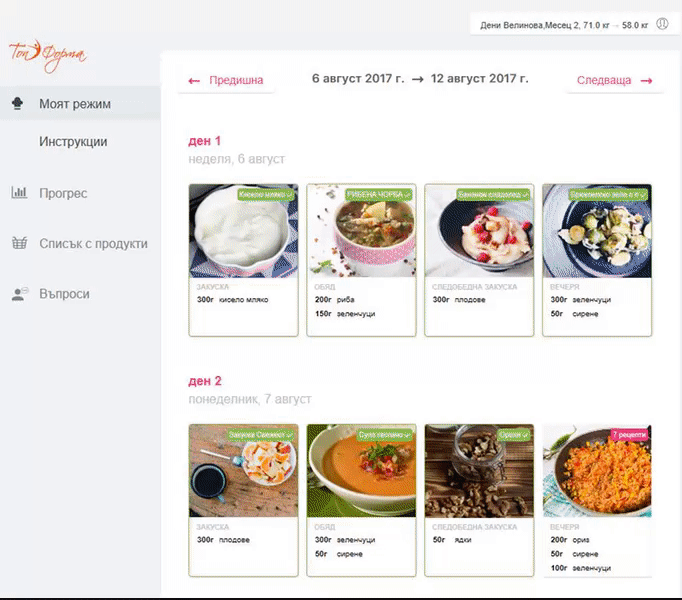Click the Топ Форма logo
The height and width of the screenshot is (600, 682).
pos(47,56)
